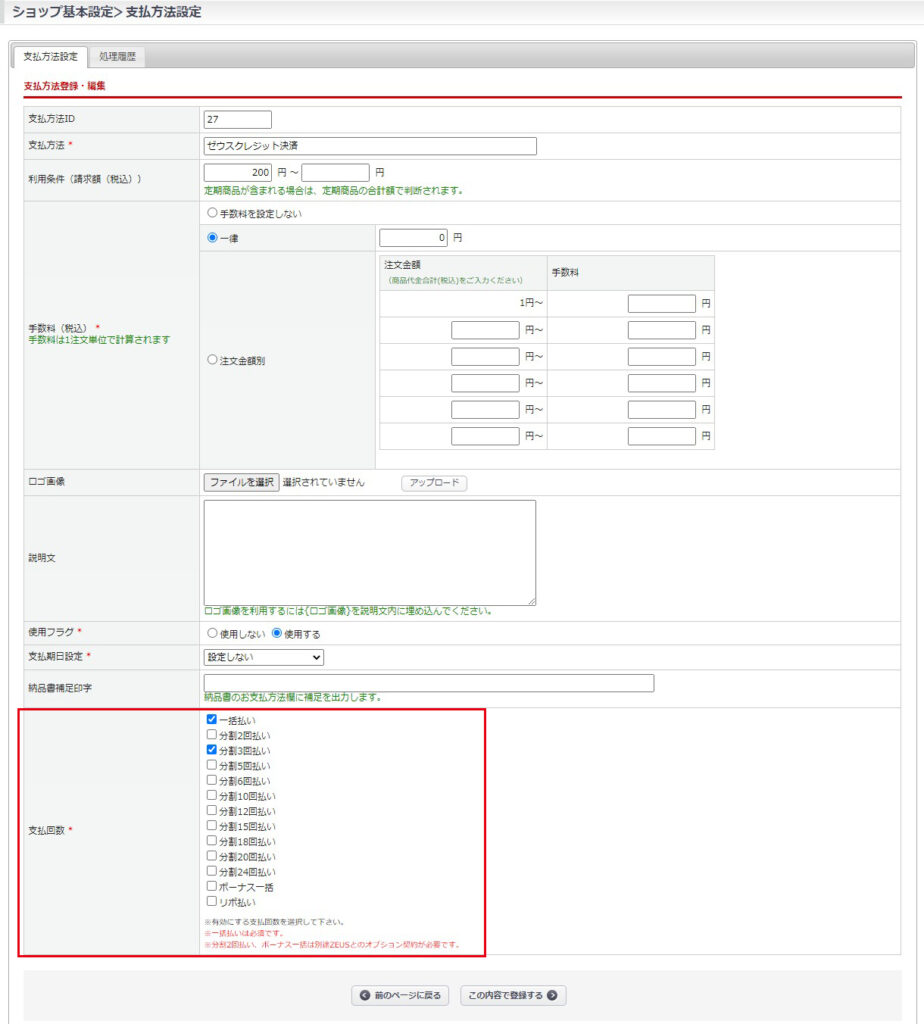Click この内容で登録する submit button
This screenshot has width=924, height=1024.
(513, 996)
